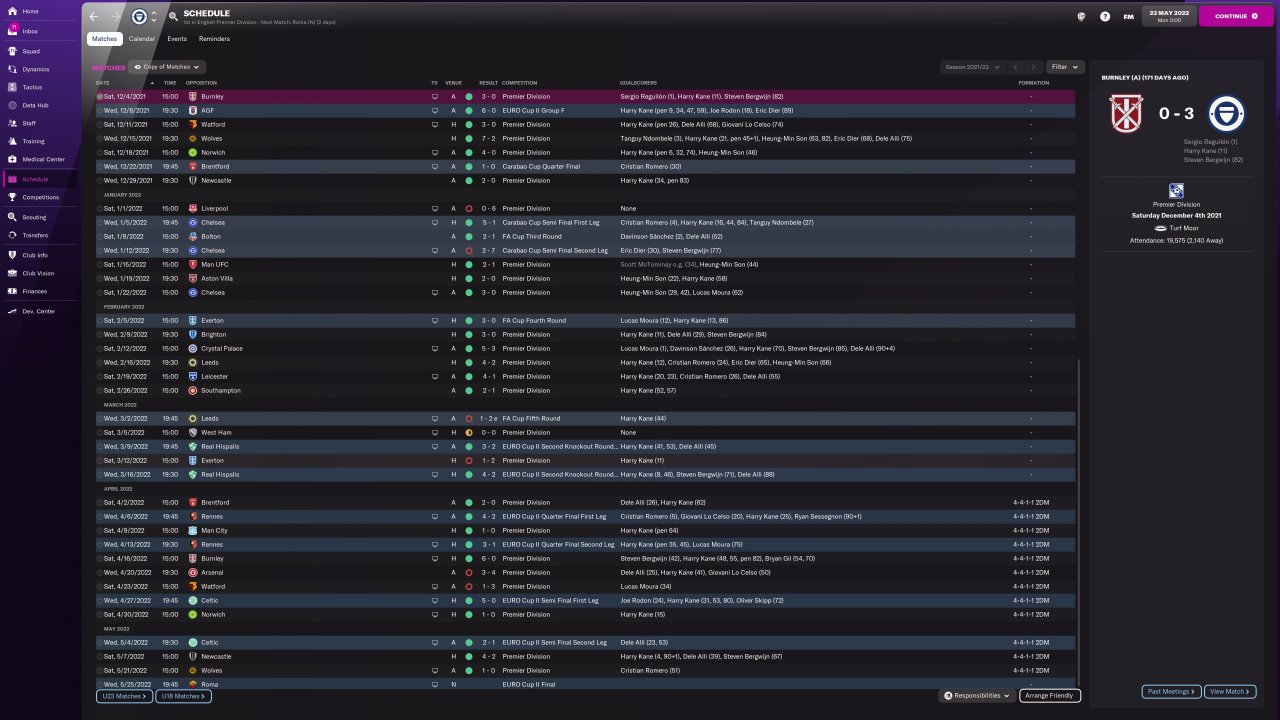Click the Bolton FA Cup Third Round row
The width and height of the screenshot is (1280, 720).
585,236
